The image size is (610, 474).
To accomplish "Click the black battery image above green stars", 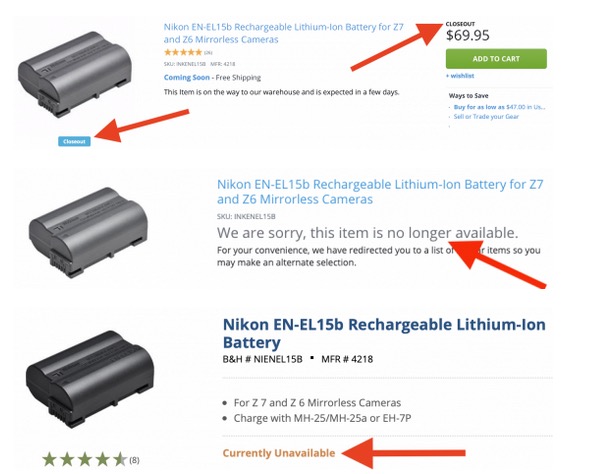I will coord(90,379).
